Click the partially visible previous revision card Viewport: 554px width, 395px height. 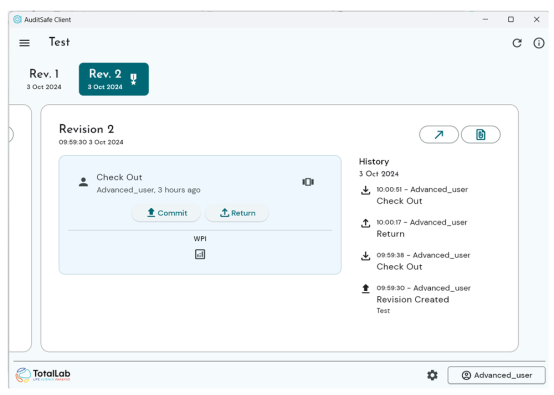20,228
